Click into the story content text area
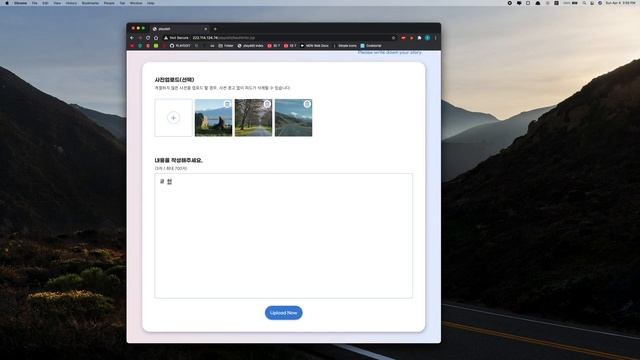The height and width of the screenshot is (360, 640). pos(284,236)
